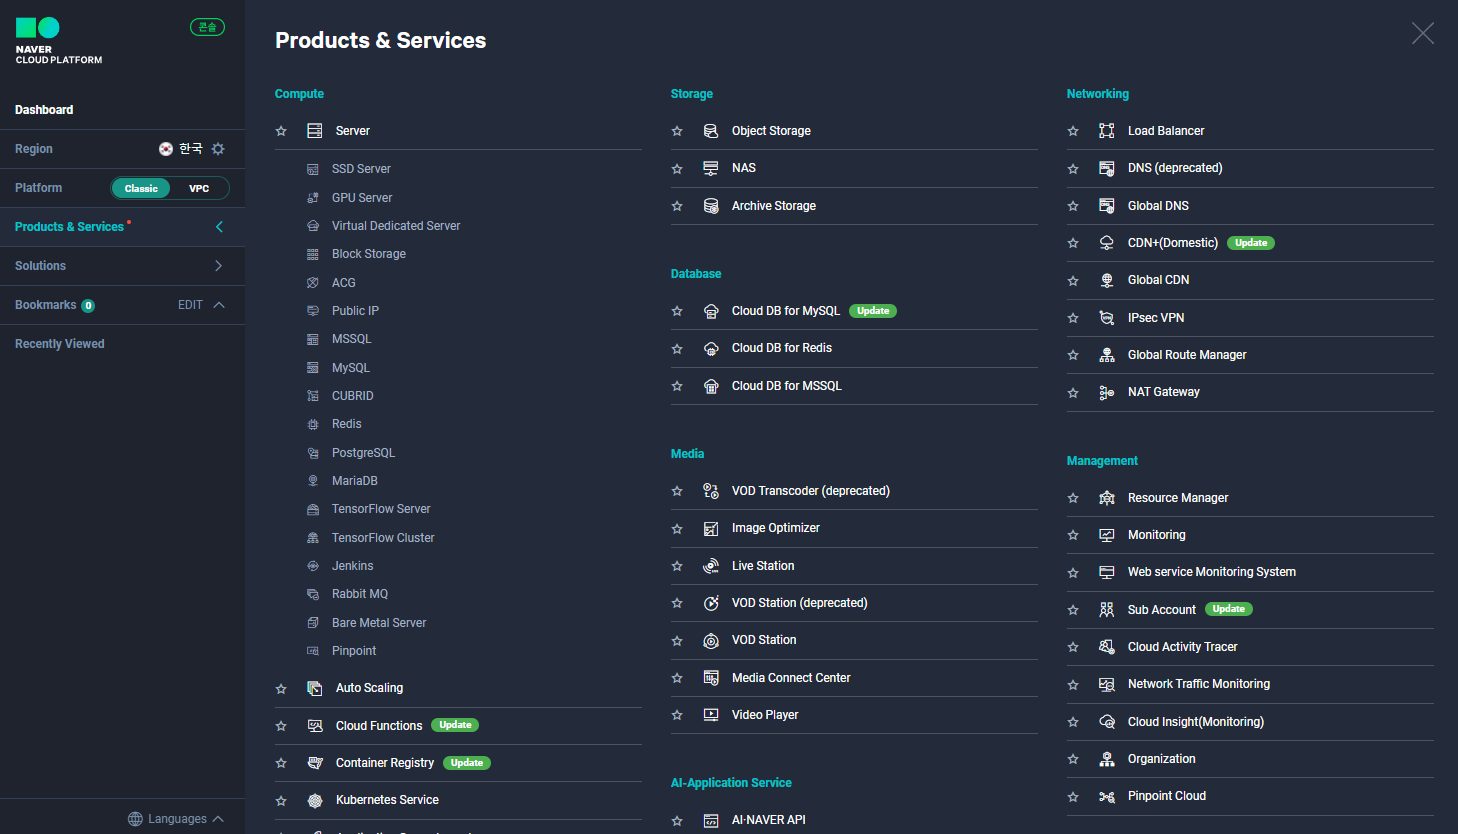Image resolution: width=1458 pixels, height=834 pixels.
Task: Select Products & Services in sidebar
Action: click(x=69, y=227)
